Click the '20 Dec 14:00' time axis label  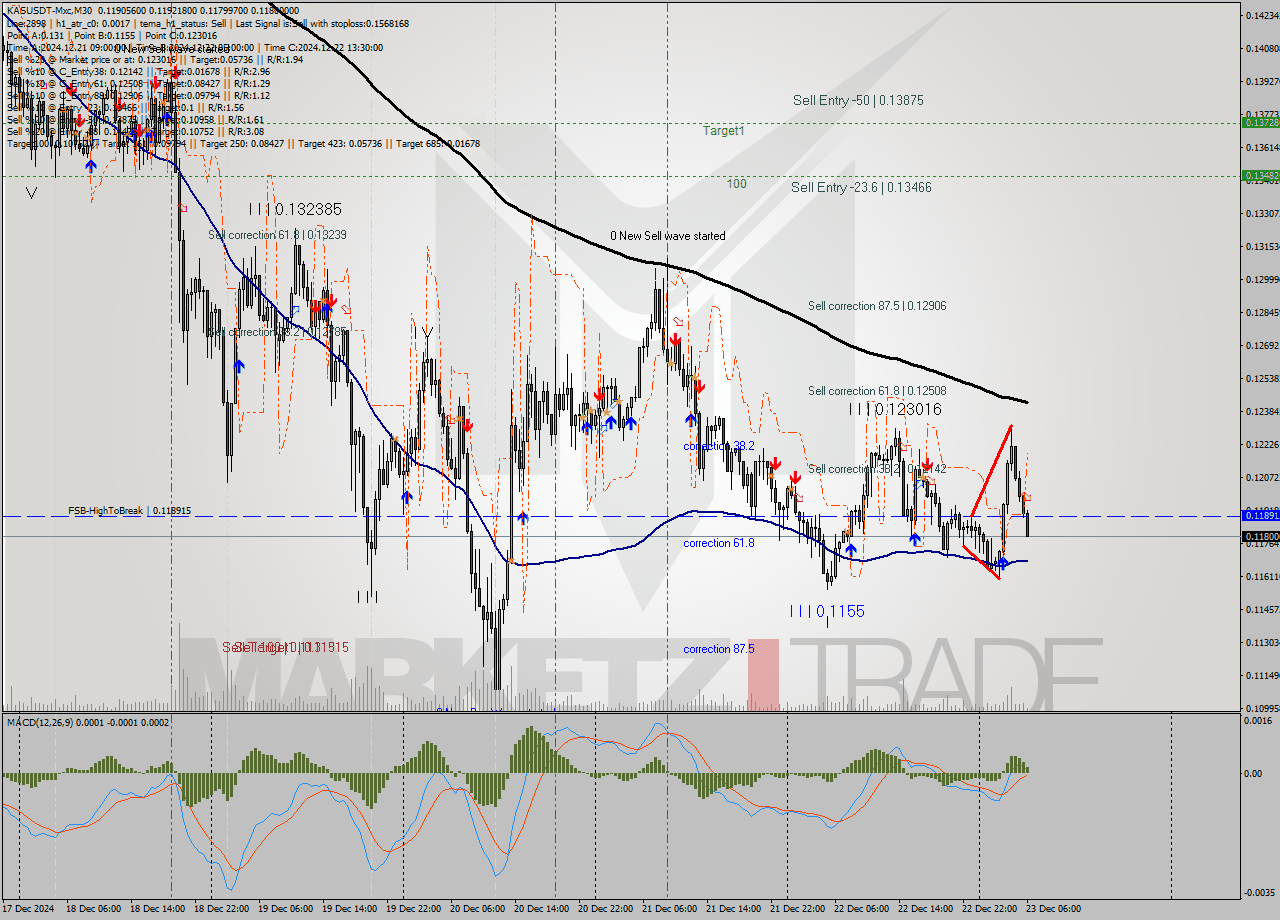point(544,909)
